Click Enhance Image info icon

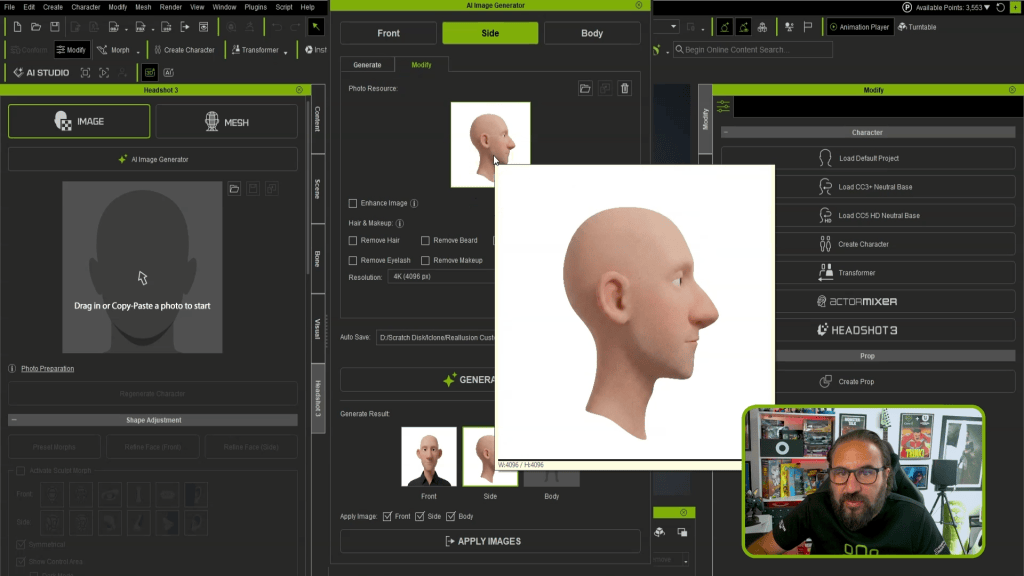[x=414, y=203]
